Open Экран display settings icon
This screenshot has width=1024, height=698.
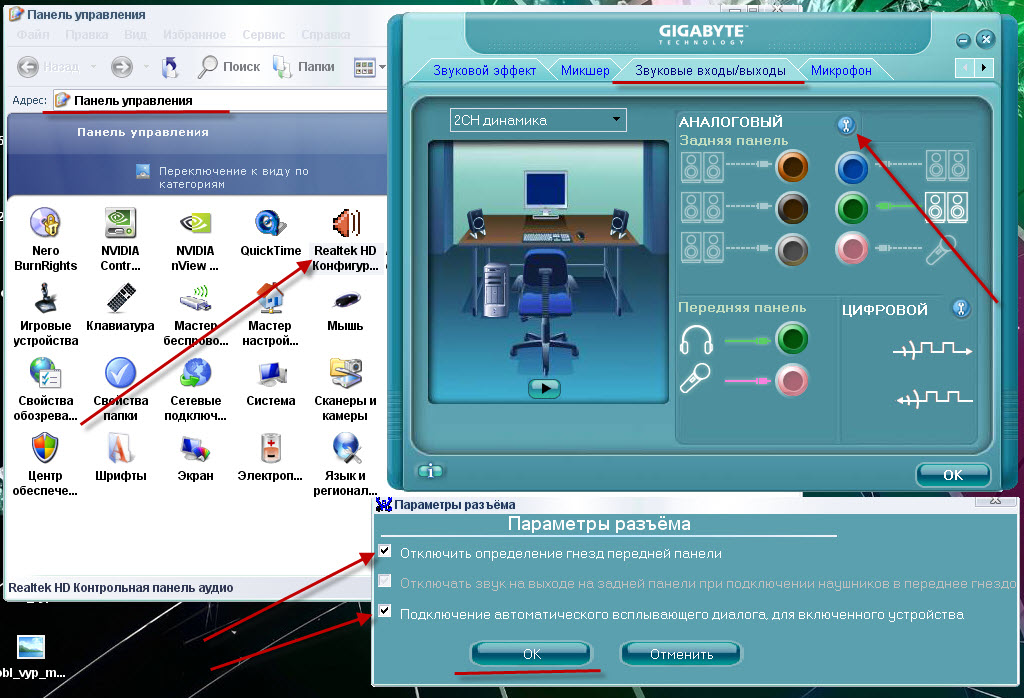[x=195, y=457]
